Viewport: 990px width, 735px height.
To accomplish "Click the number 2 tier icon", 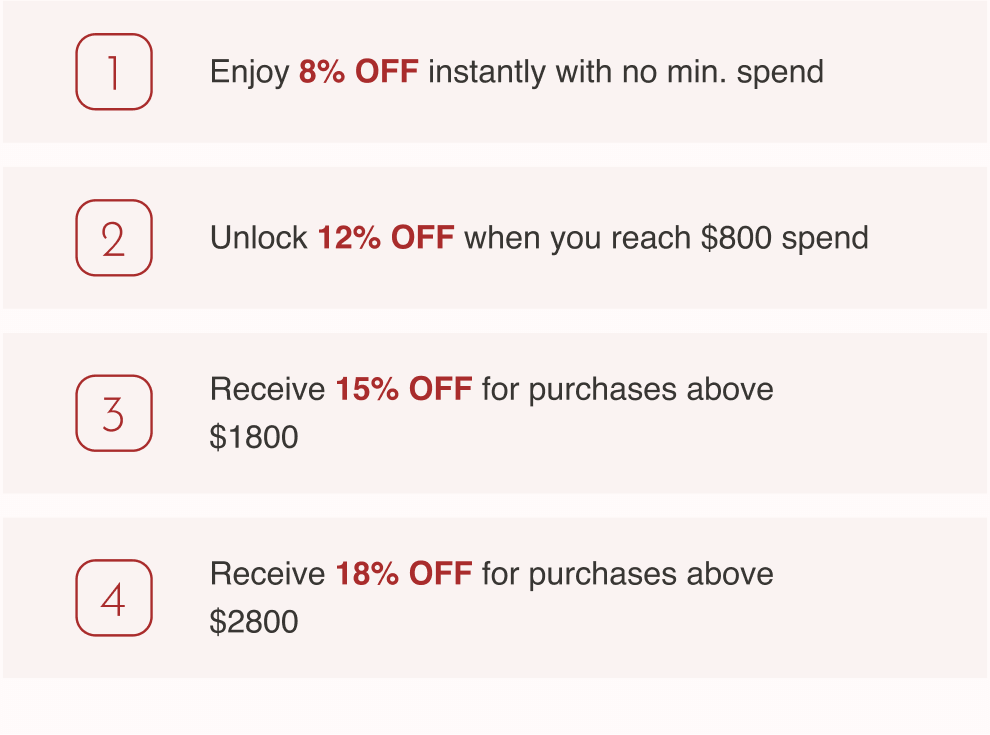I will pos(114,238).
